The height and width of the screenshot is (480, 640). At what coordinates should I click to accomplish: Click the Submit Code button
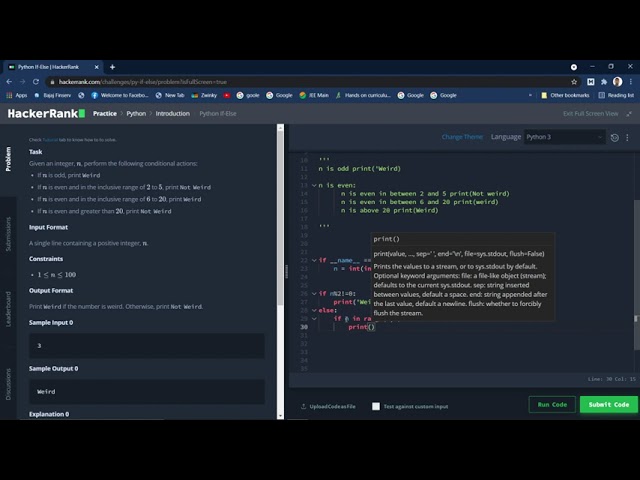tap(609, 404)
